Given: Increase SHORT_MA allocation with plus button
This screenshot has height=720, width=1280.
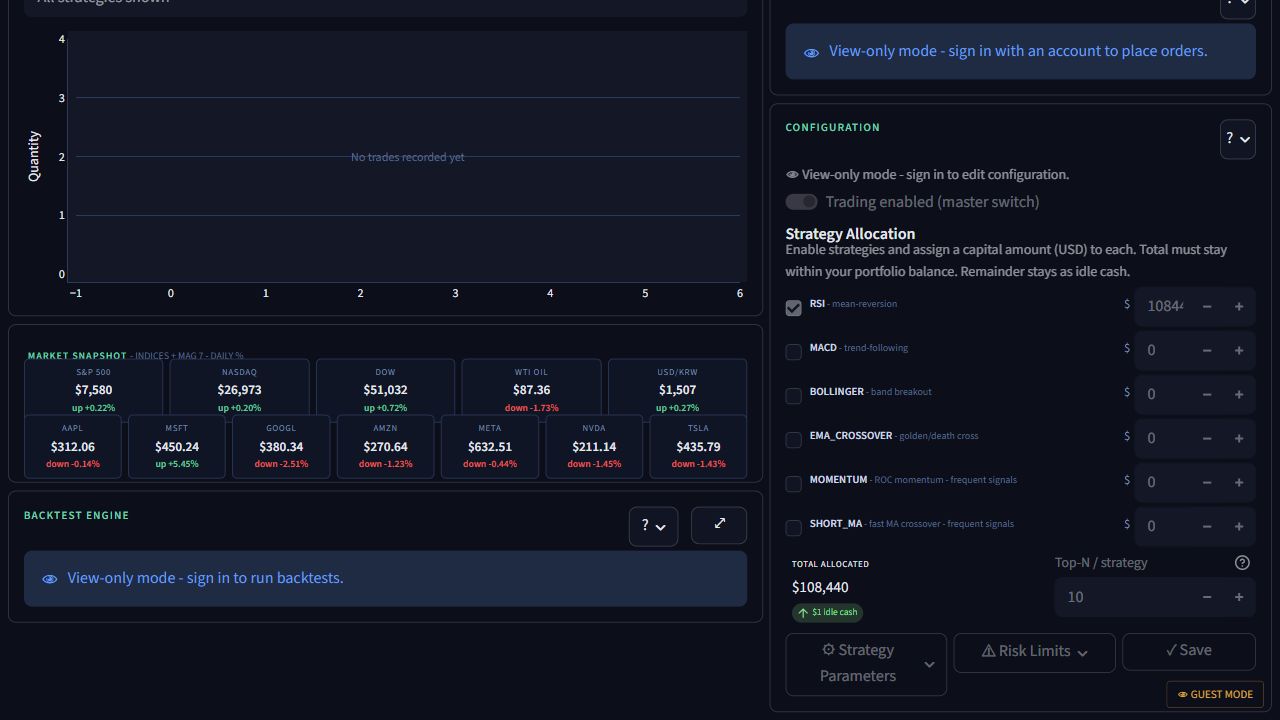Looking at the screenshot, I should [1239, 526].
